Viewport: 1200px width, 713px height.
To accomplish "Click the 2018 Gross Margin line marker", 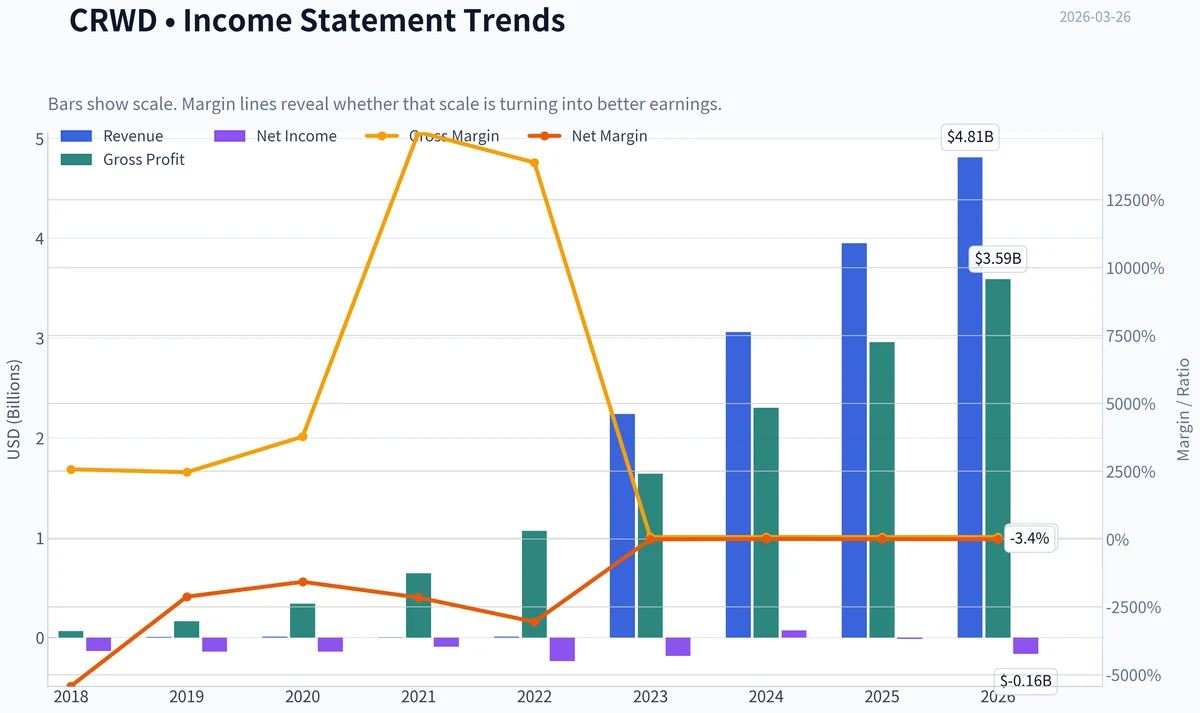I will point(70,469).
